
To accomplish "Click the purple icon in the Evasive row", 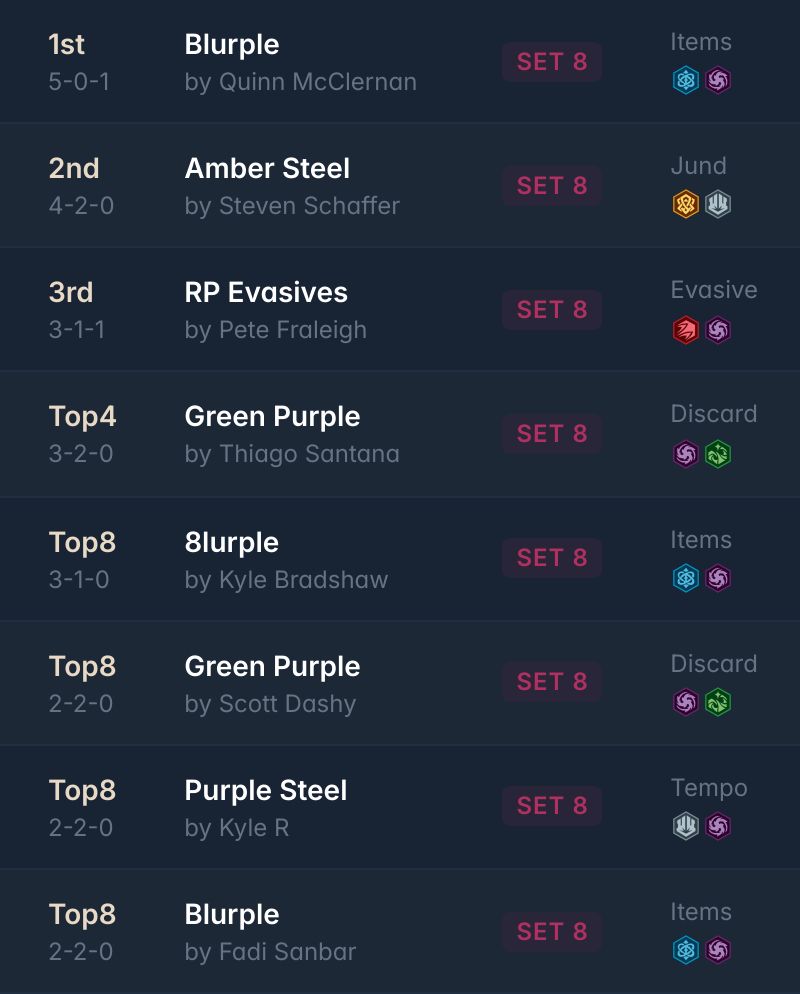I will (x=718, y=330).
